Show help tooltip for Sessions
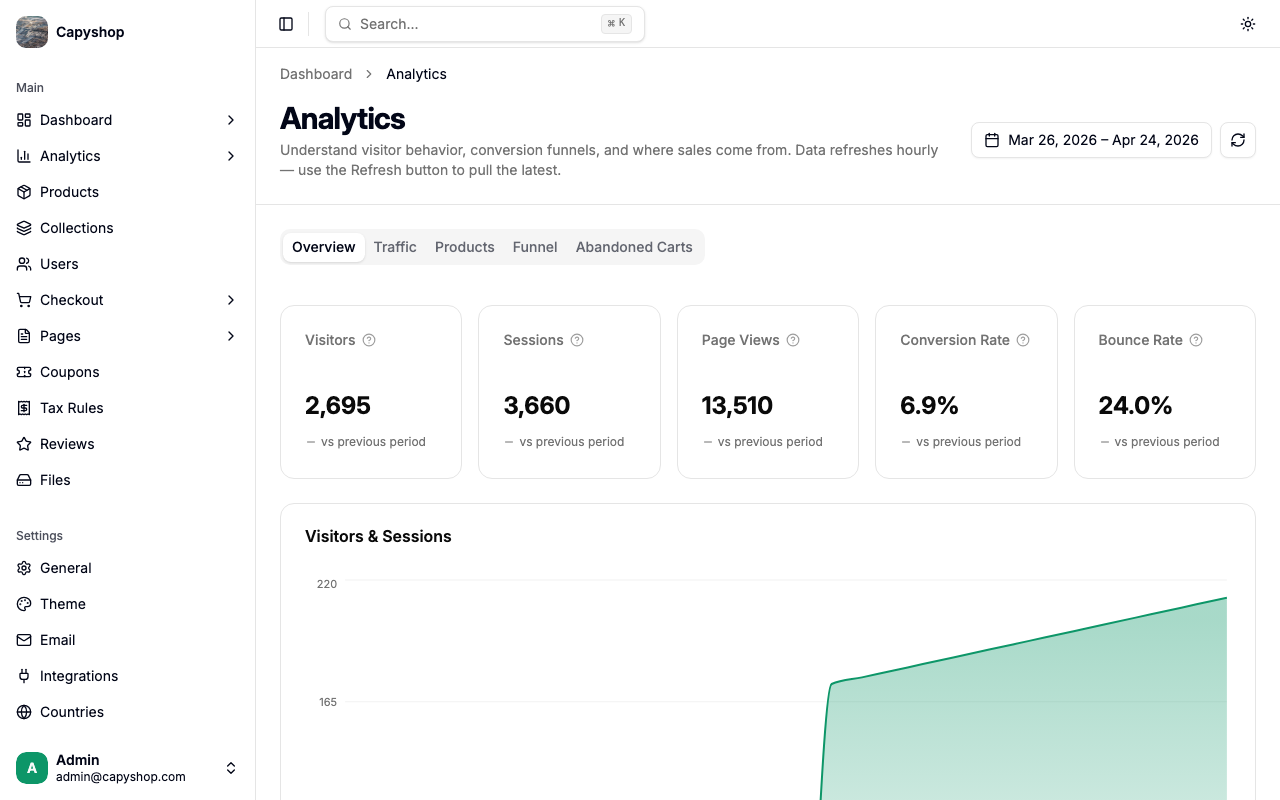The image size is (1280, 800). coord(577,340)
